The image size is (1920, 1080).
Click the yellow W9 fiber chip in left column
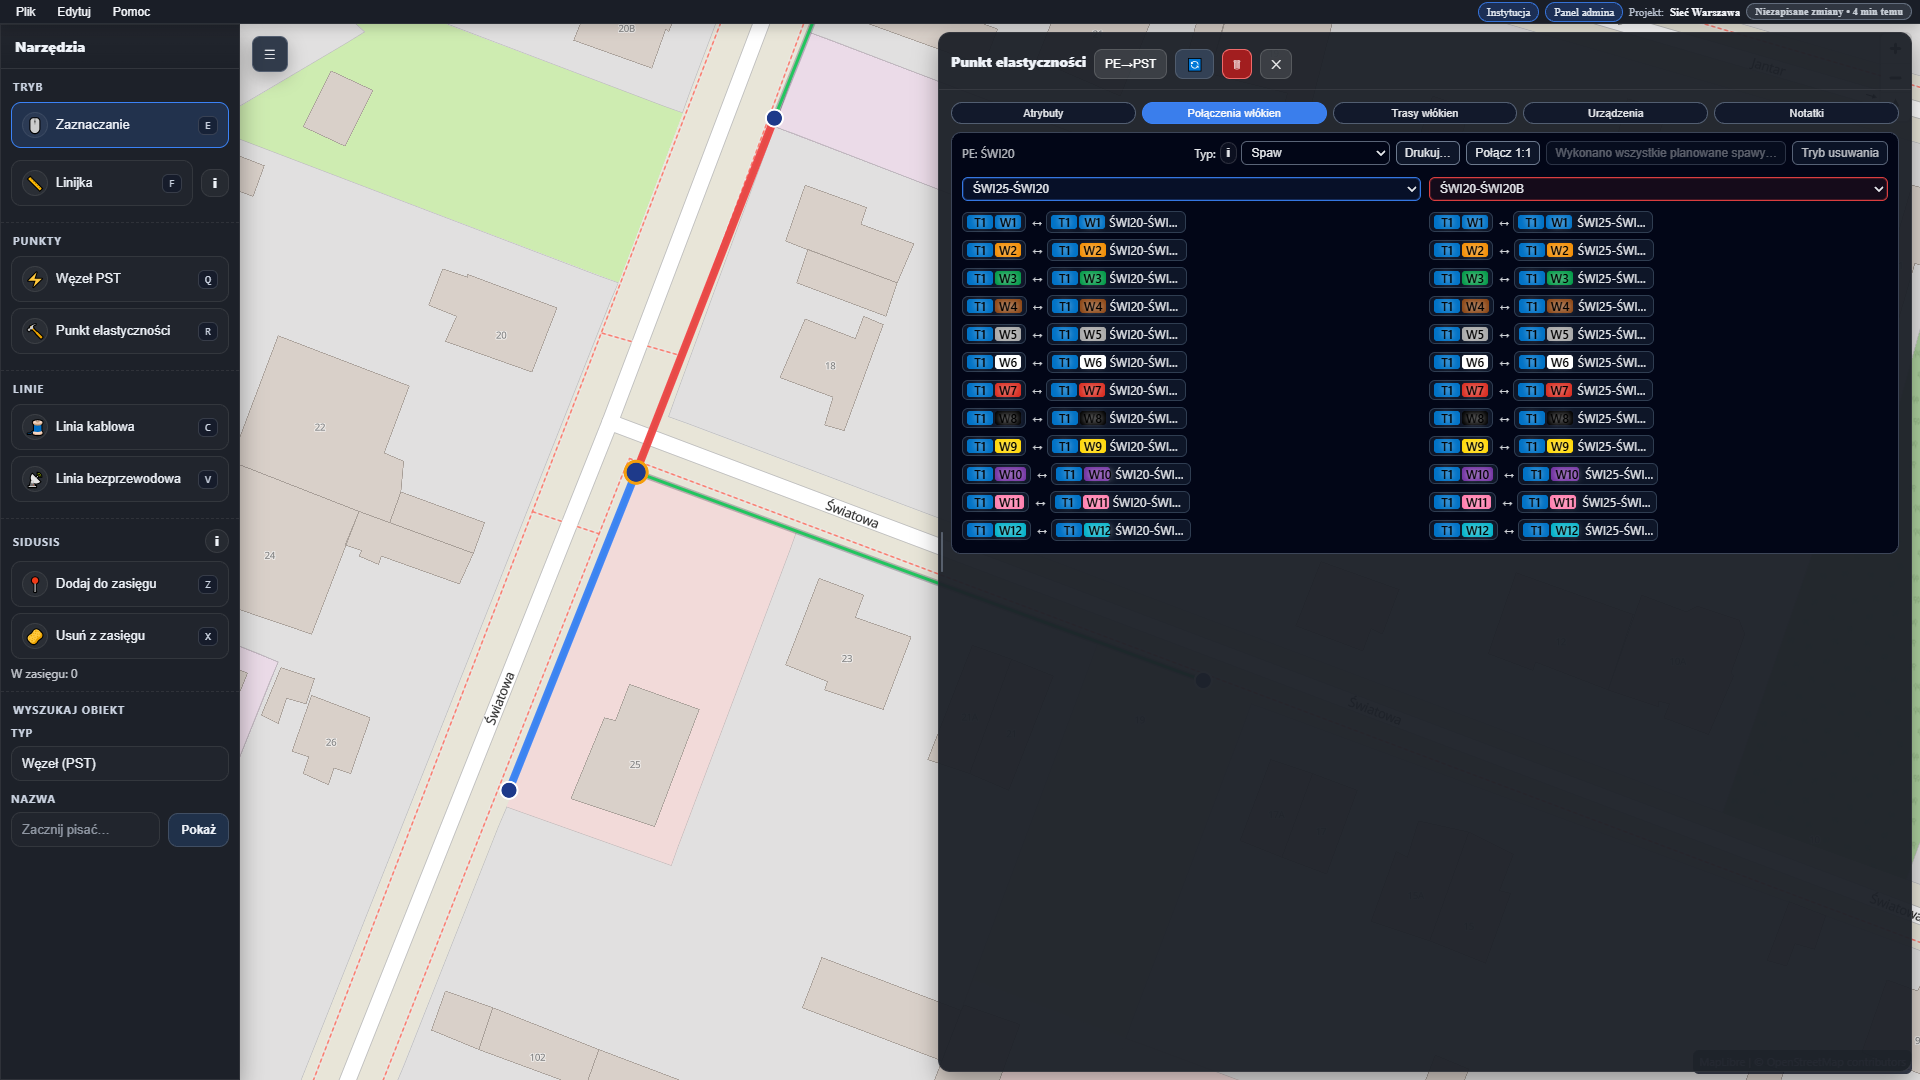tap(1007, 447)
